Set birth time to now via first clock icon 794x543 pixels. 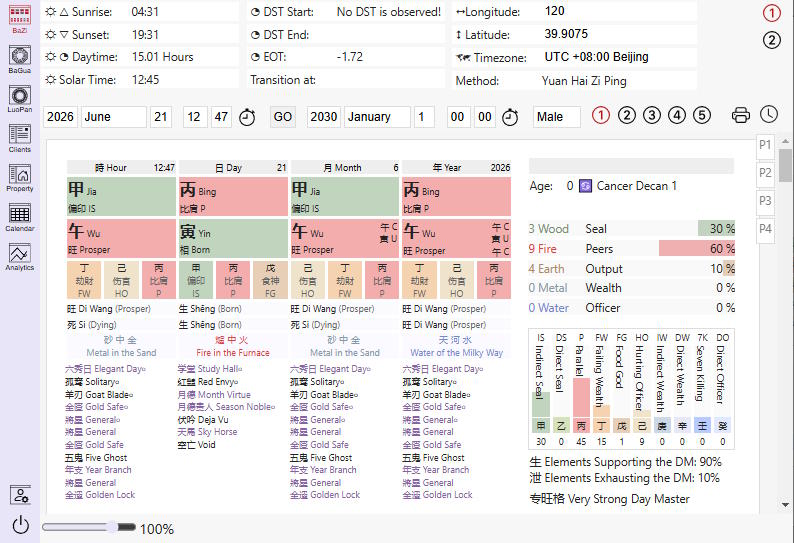tap(247, 117)
